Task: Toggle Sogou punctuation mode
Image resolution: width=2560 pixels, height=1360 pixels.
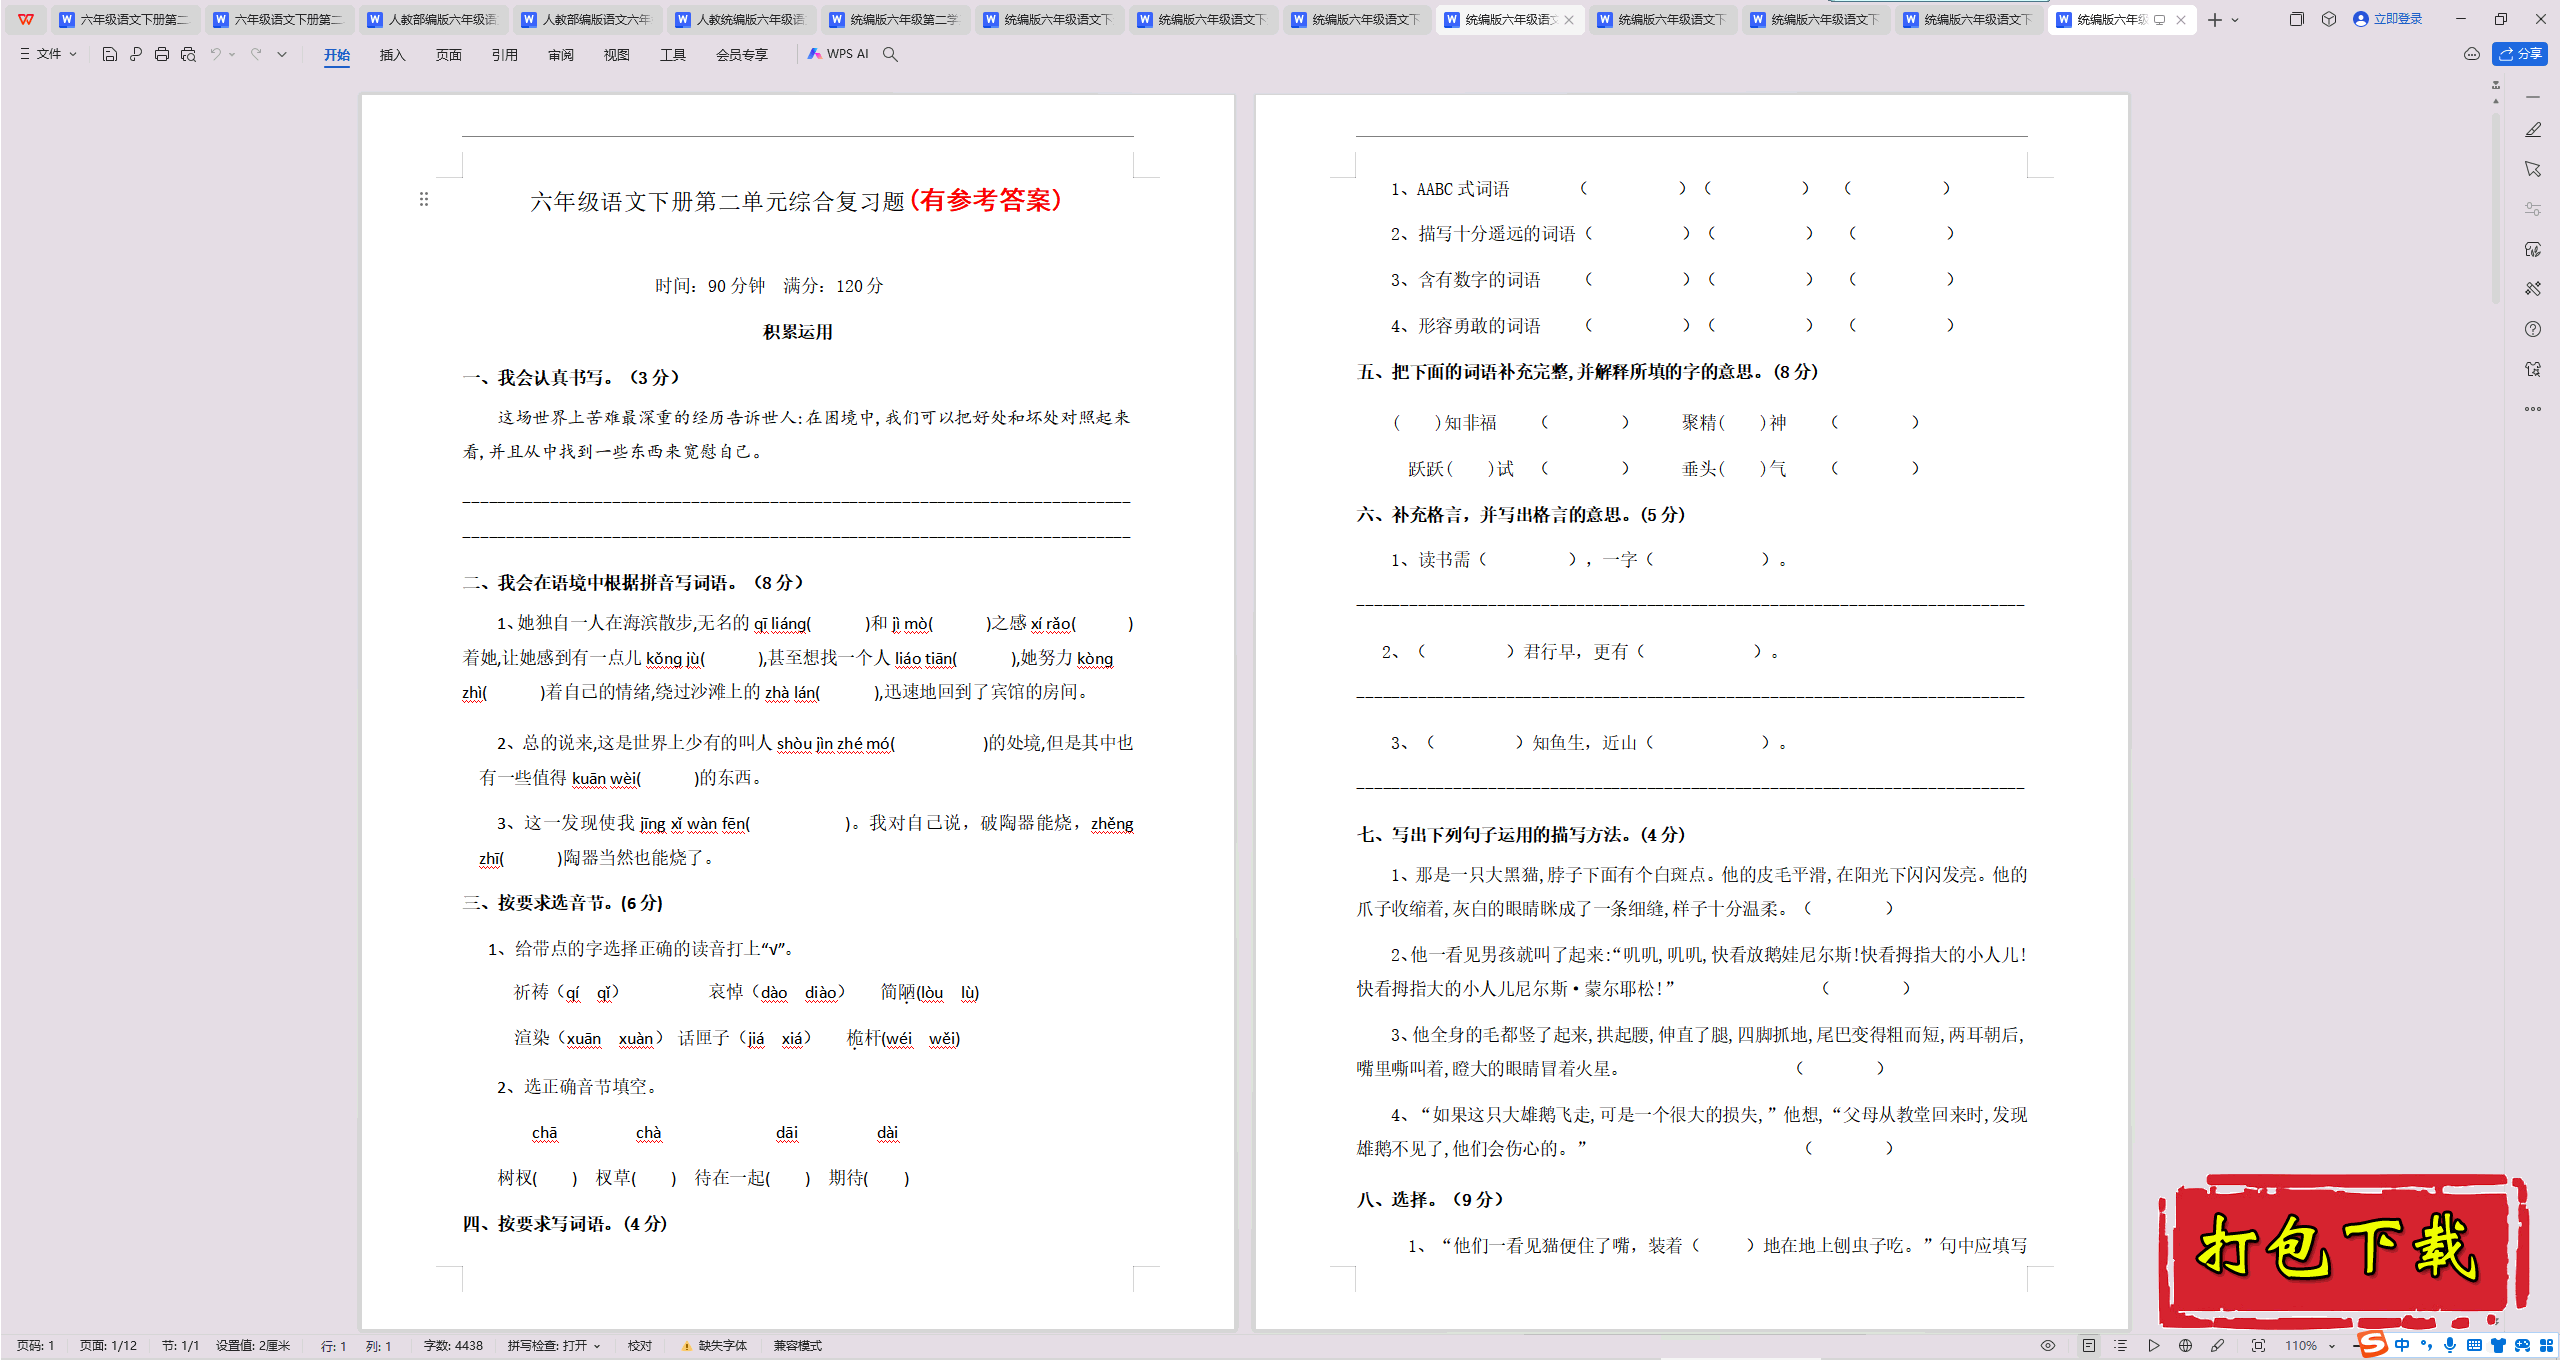Action: point(2426,1346)
